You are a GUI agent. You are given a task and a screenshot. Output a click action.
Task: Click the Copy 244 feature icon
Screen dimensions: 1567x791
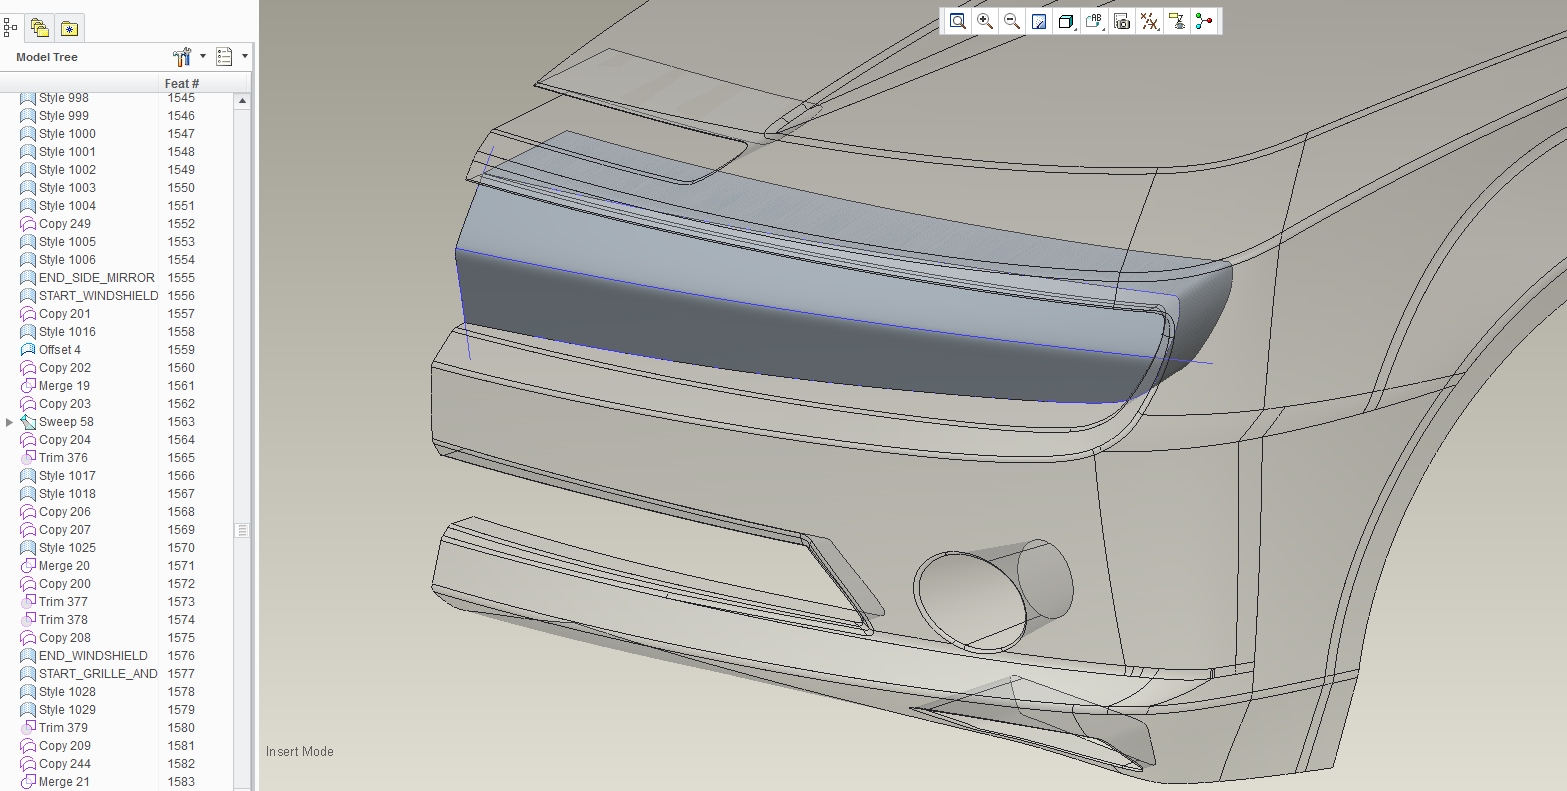[28, 764]
